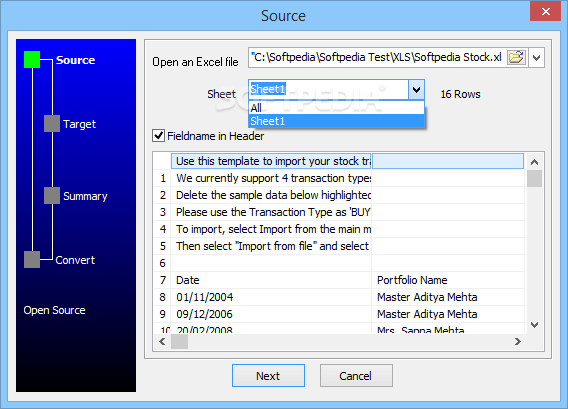Click the vertical scrollbar up arrow
568x409 pixels.
(534, 162)
